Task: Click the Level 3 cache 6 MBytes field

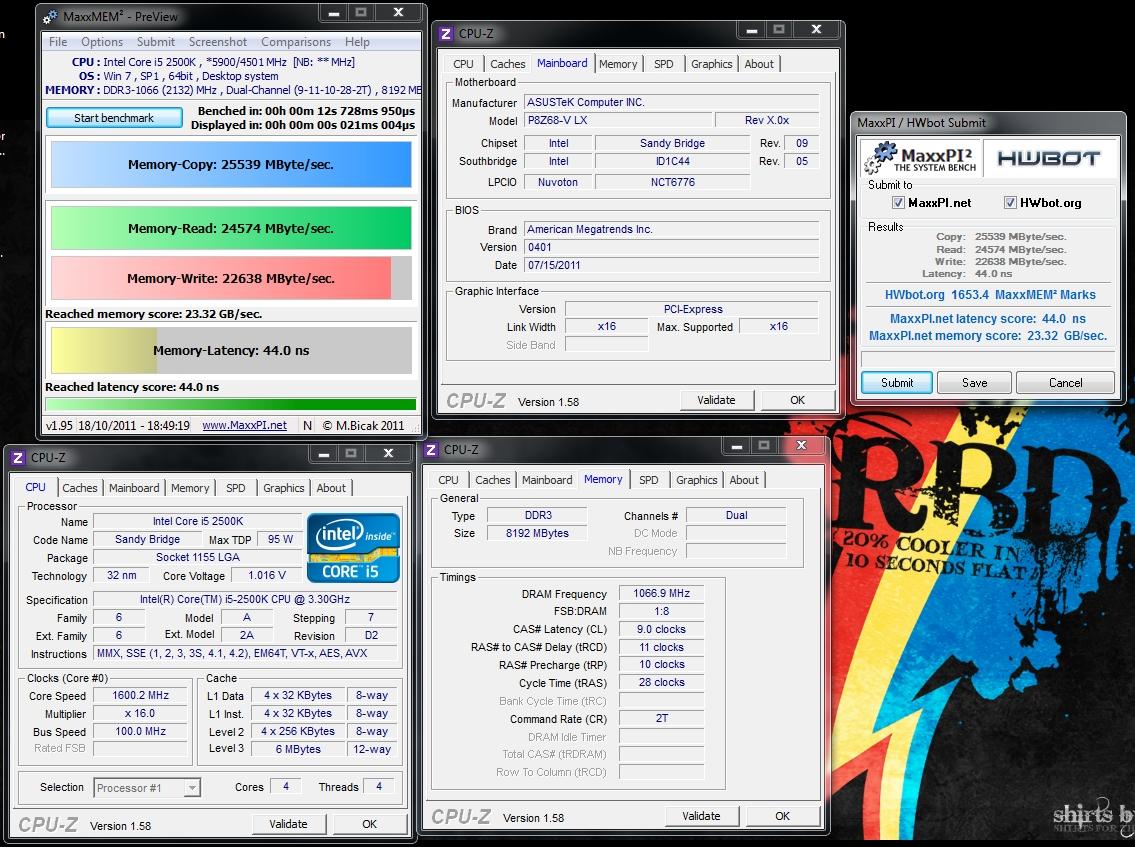Action: [298, 749]
